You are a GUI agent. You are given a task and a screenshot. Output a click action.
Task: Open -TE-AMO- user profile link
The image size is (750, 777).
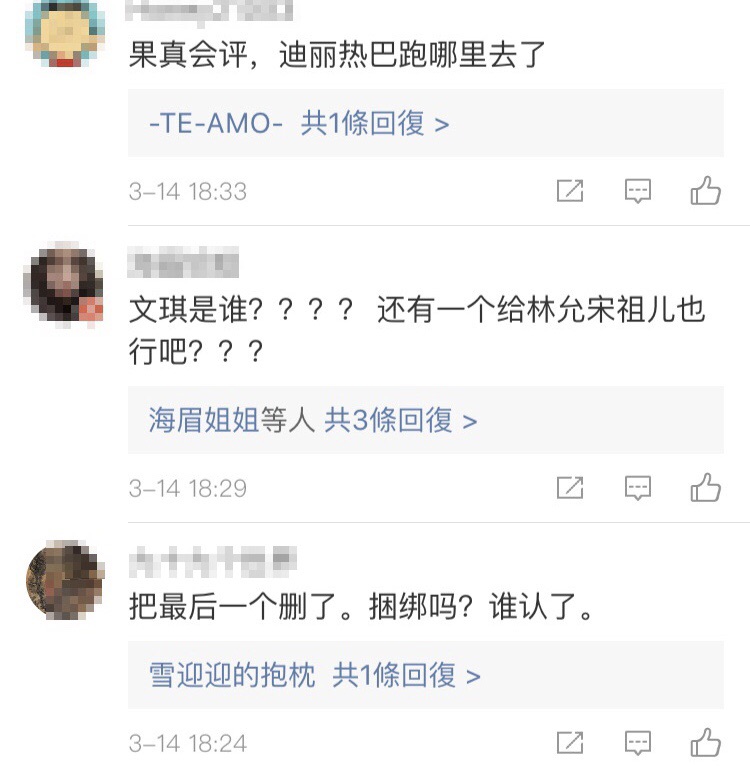[216, 124]
